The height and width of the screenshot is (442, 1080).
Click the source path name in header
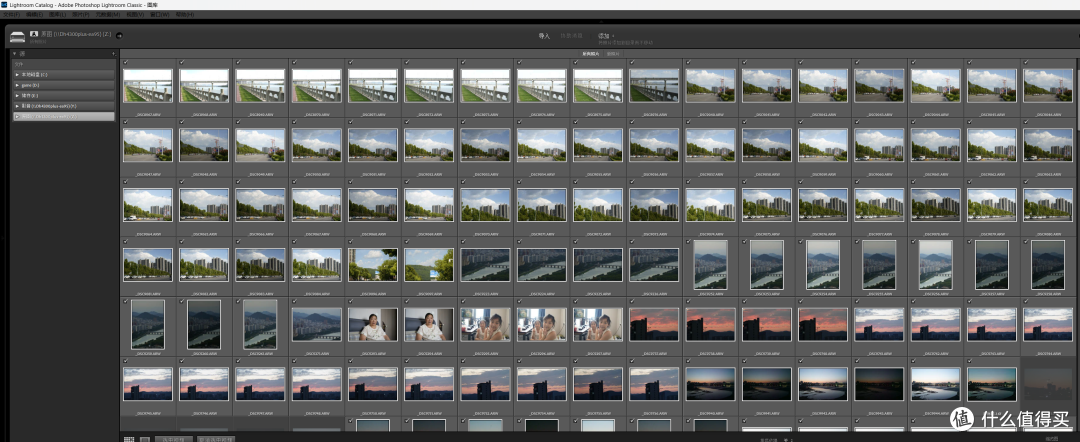click(x=76, y=34)
